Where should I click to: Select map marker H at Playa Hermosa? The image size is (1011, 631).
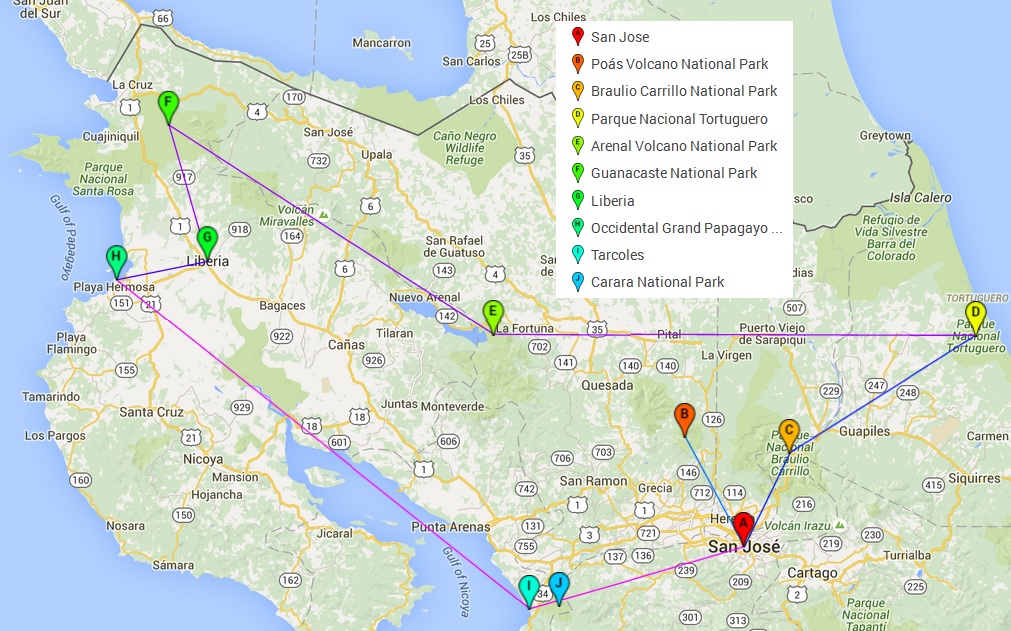[x=116, y=261]
